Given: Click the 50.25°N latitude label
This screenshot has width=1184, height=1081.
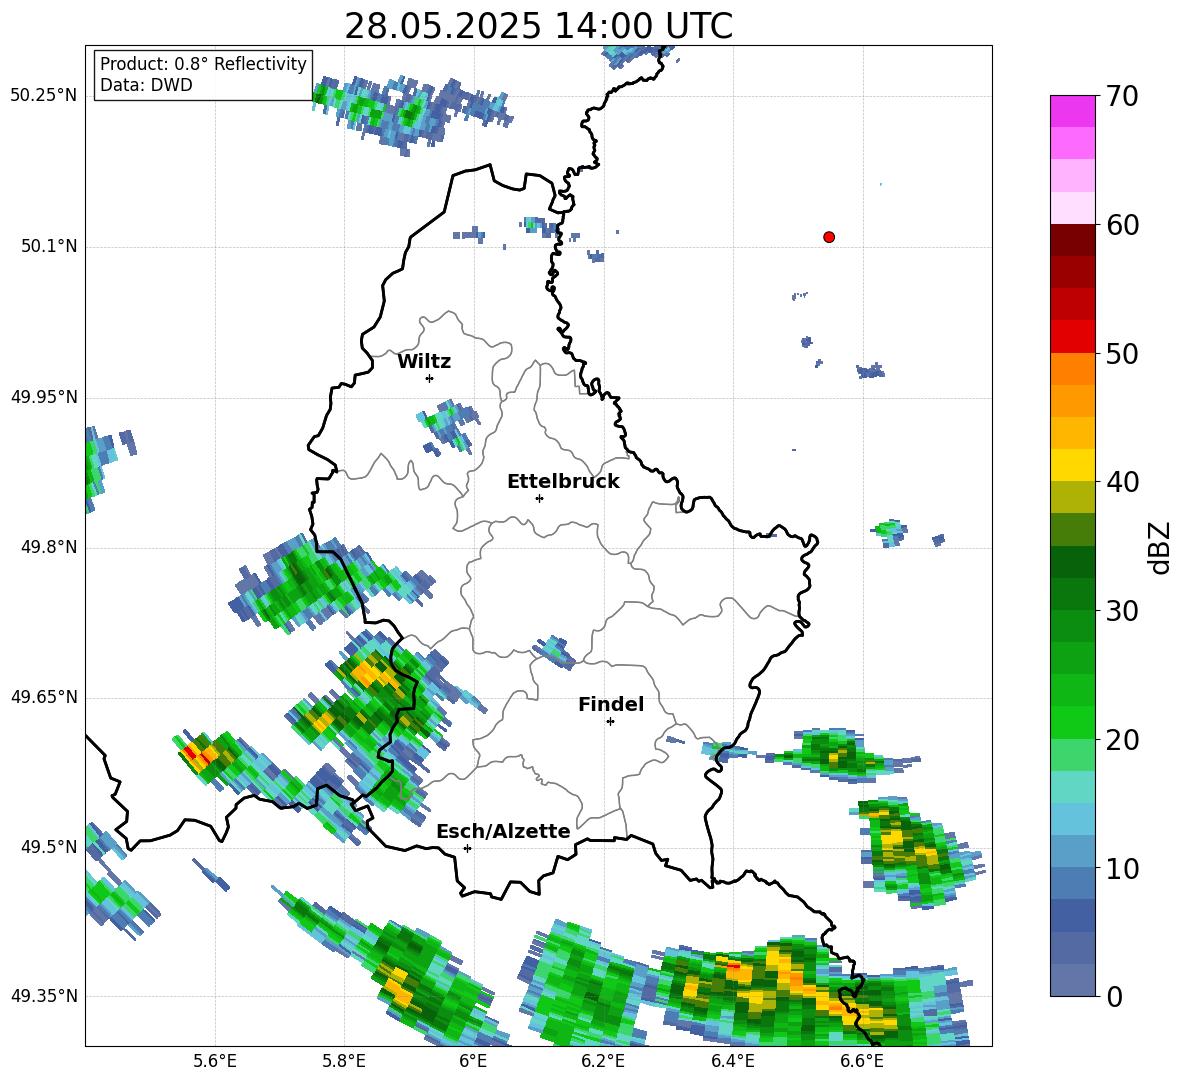Looking at the screenshot, I should [44, 96].
